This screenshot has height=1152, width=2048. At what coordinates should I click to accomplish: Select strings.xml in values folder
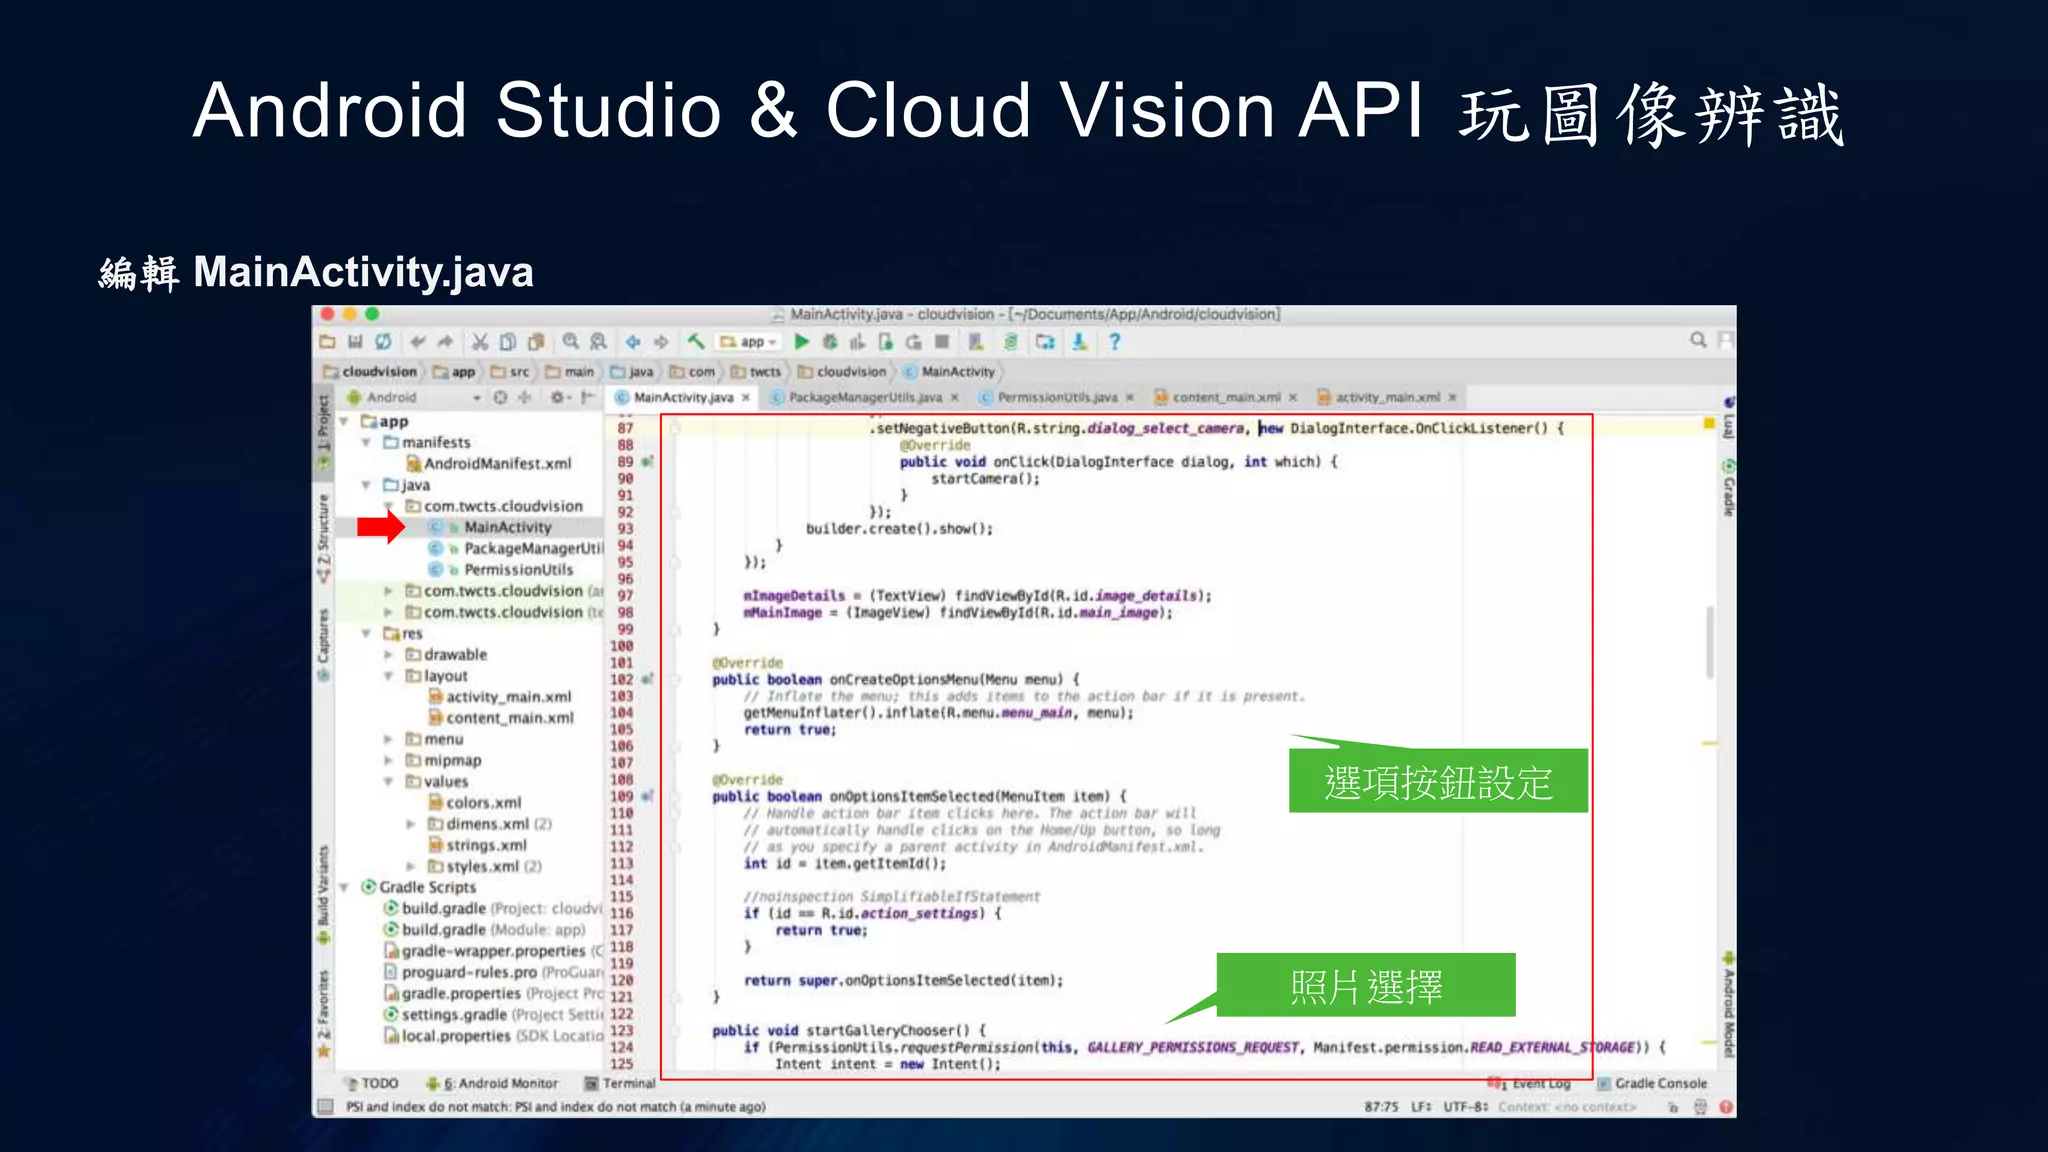click(478, 846)
